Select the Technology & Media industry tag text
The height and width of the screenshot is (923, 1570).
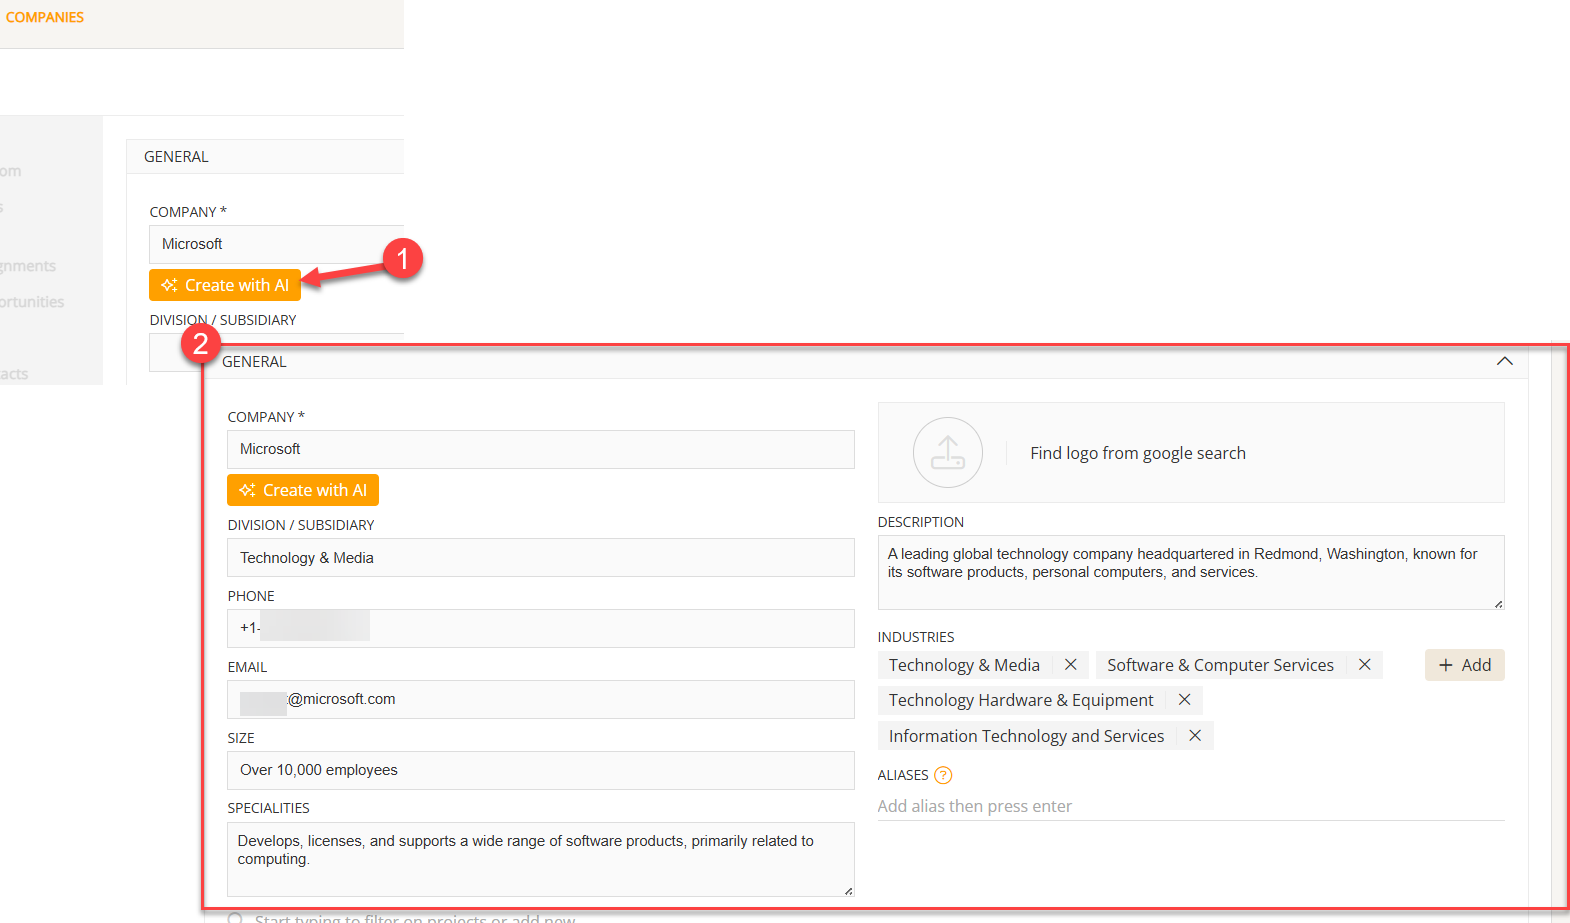tap(964, 665)
